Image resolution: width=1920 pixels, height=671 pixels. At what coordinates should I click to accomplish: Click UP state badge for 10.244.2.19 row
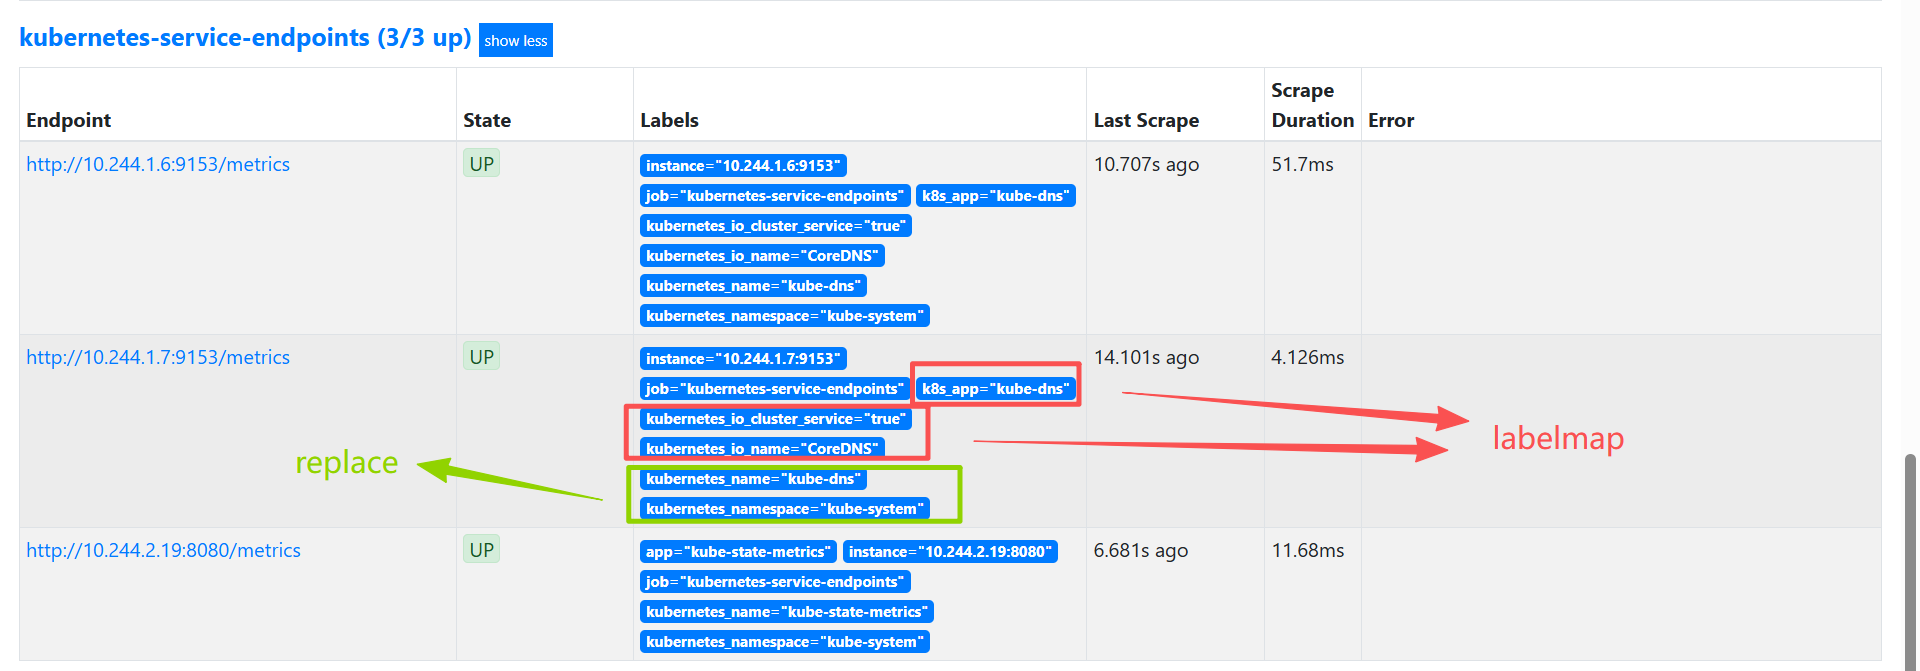pyautogui.click(x=481, y=550)
